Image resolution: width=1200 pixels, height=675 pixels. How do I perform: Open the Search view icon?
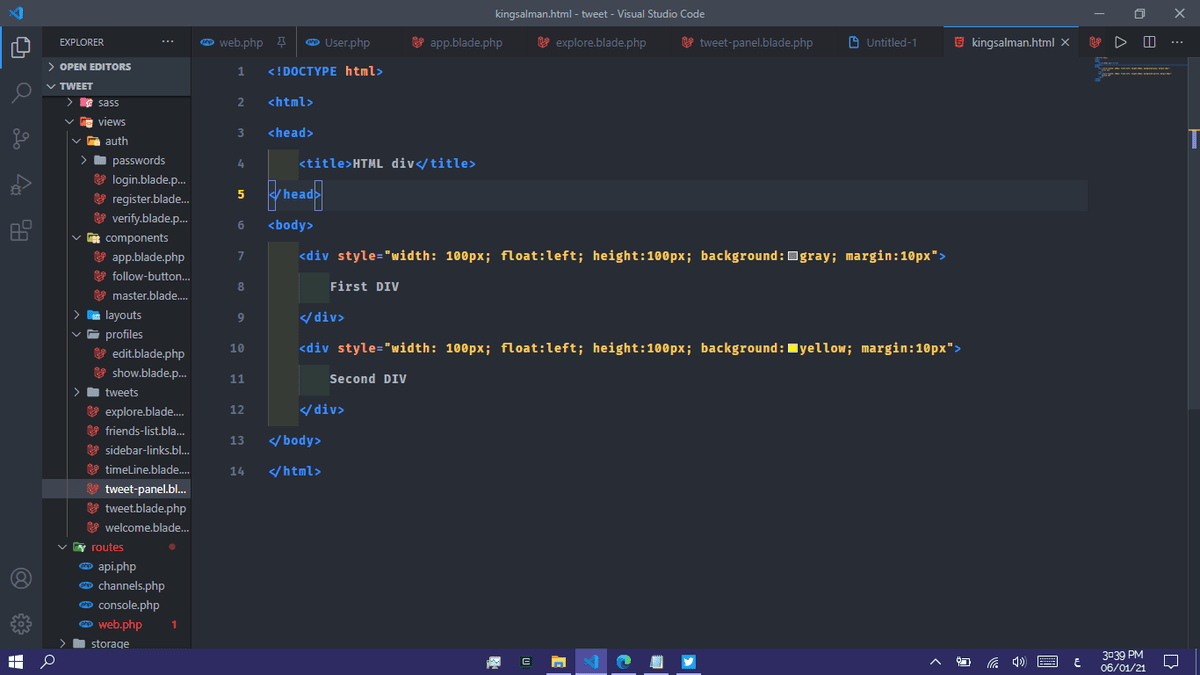tap(21, 93)
